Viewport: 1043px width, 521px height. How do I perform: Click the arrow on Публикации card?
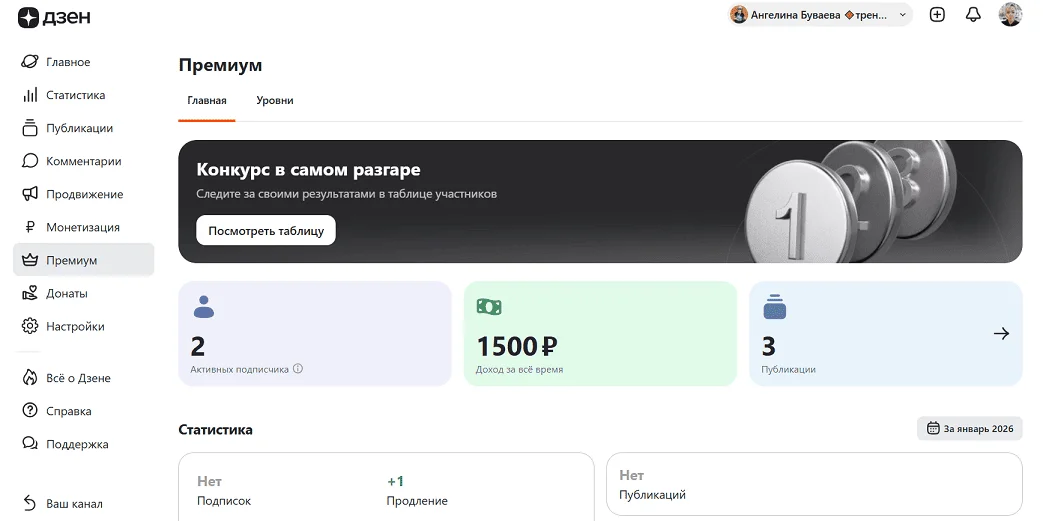1001,333
